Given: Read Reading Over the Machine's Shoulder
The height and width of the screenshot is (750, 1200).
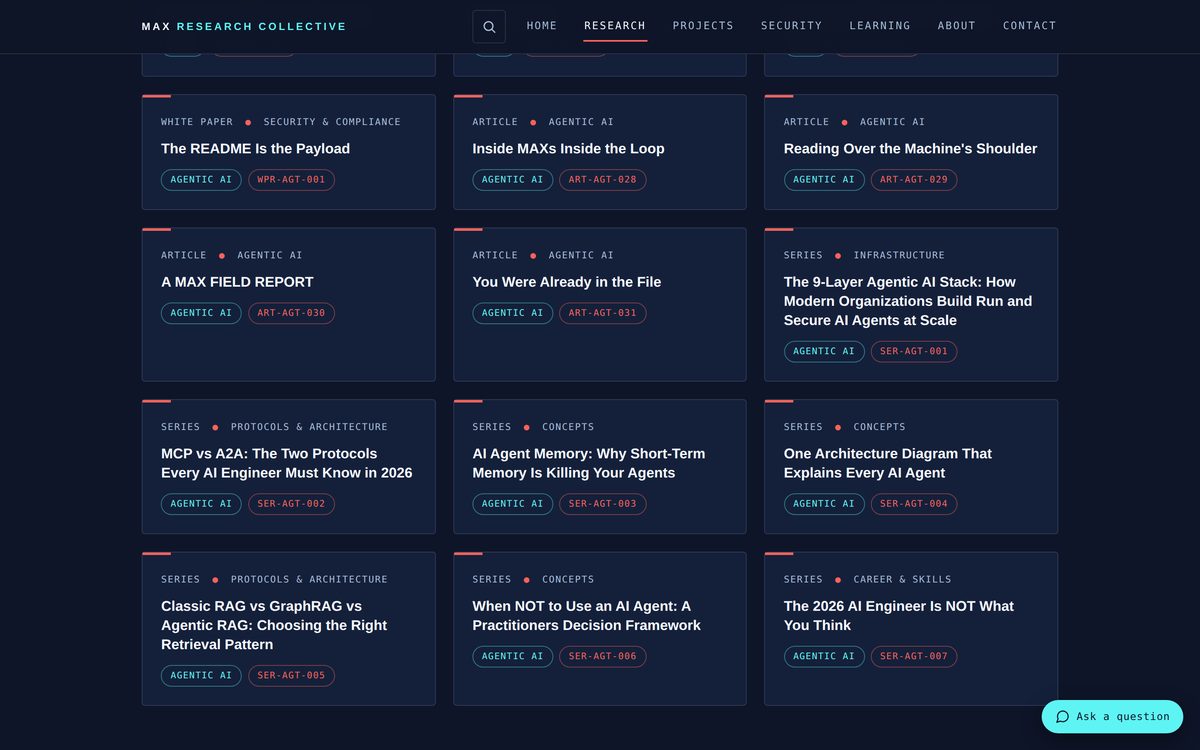Looking at the screenshot, I should coord(910,149).
